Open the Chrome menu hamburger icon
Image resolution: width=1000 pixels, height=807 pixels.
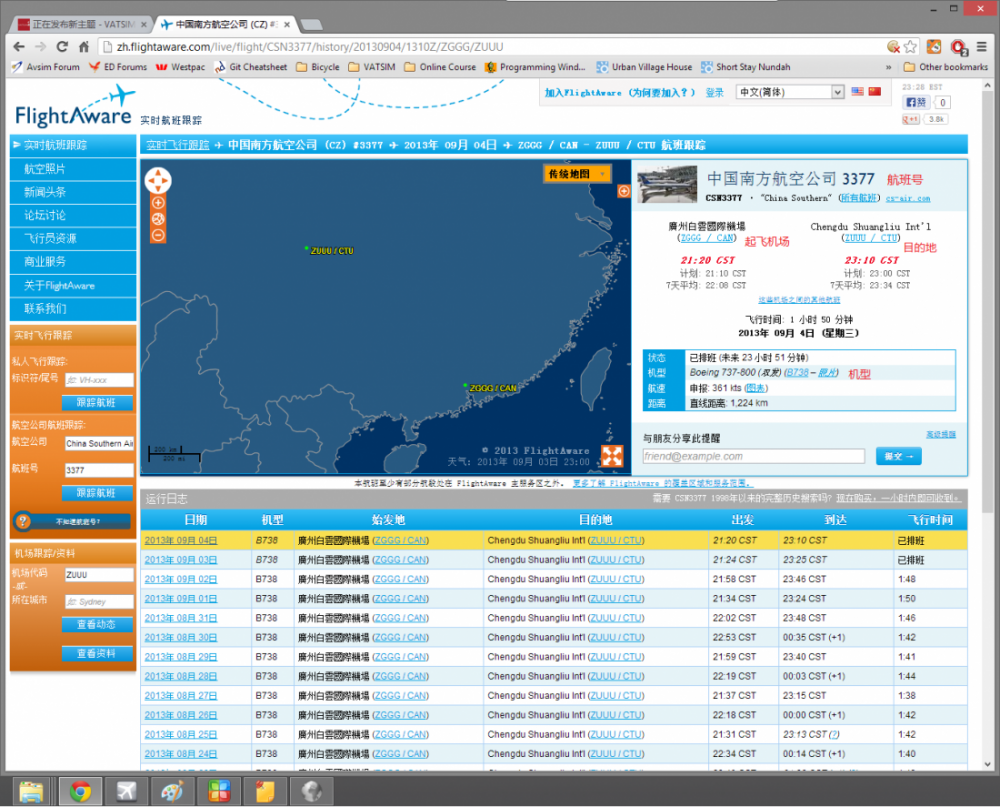tap(982, 47)
